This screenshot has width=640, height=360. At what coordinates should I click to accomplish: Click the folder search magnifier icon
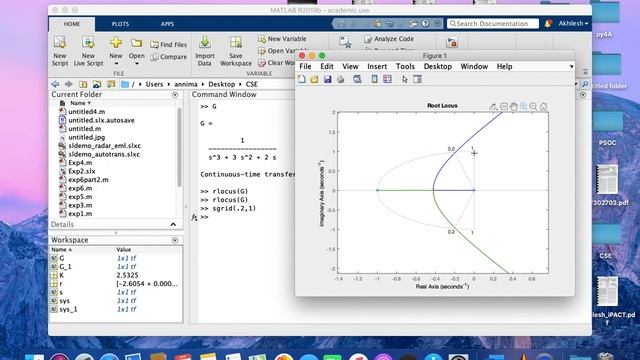pyautogui.click(x=585, y=84)
